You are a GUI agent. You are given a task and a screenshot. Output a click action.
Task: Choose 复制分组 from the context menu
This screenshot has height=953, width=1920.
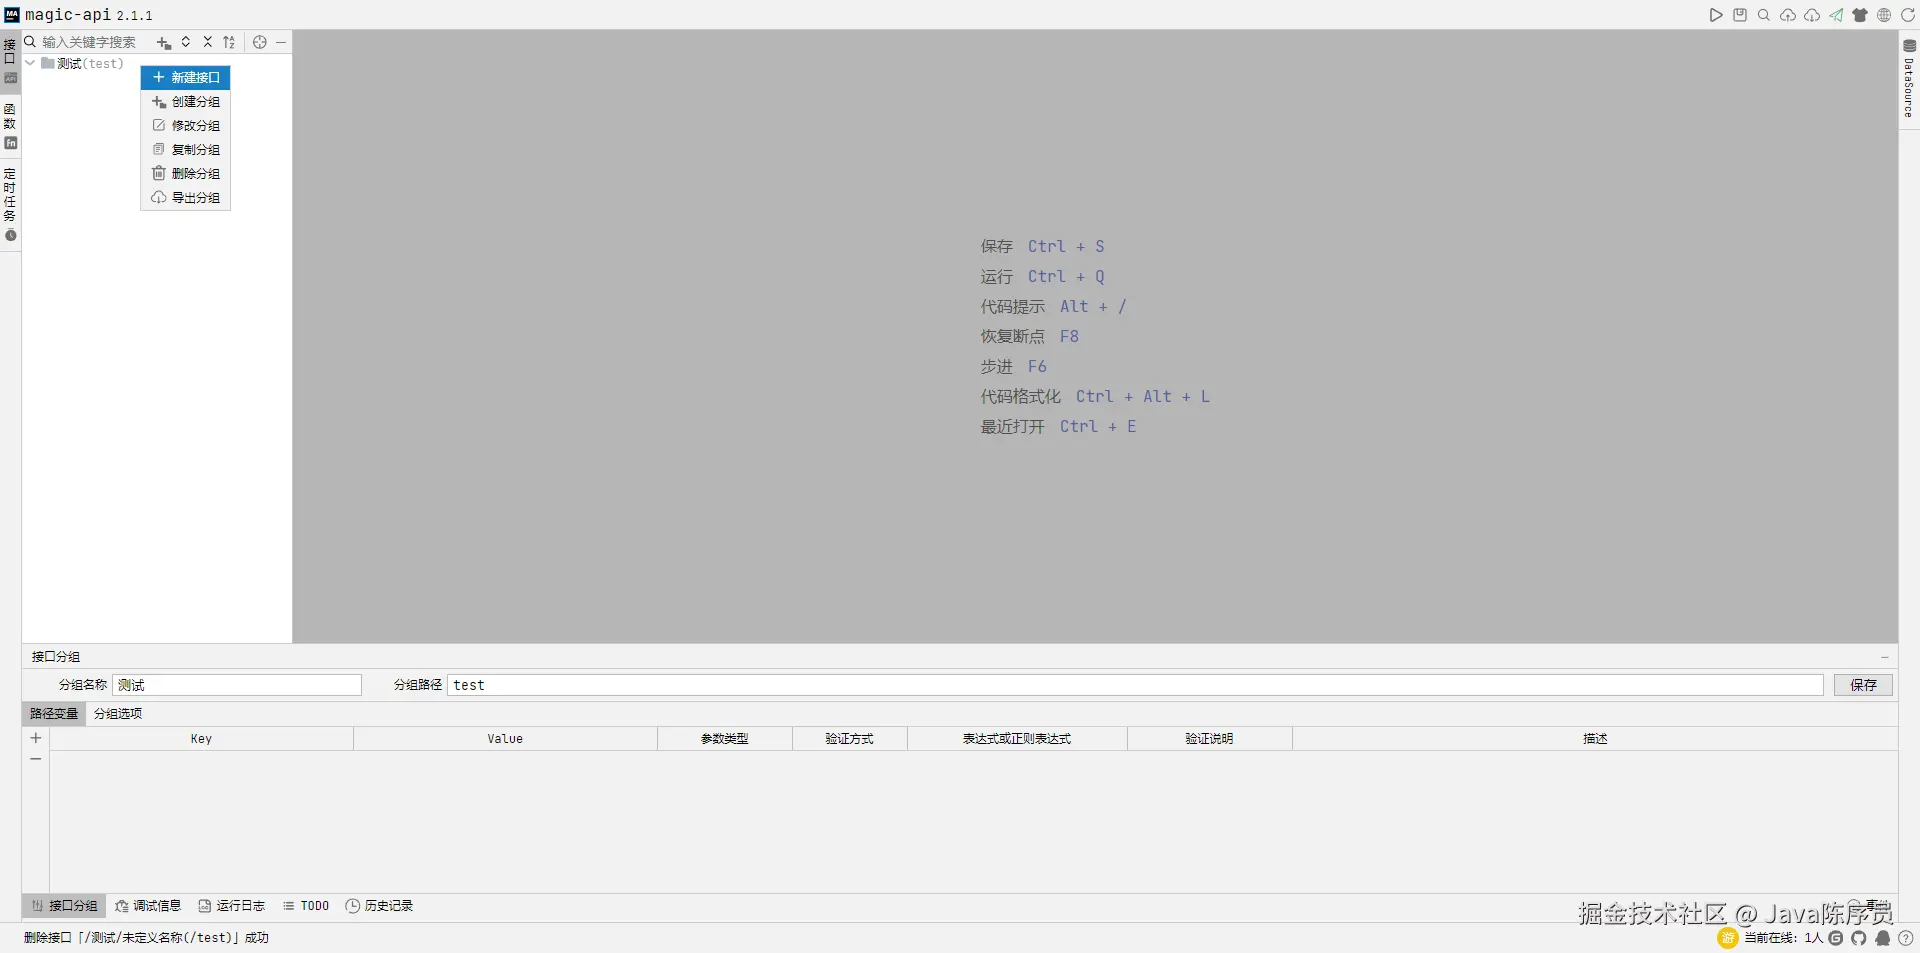pos(186,149)
